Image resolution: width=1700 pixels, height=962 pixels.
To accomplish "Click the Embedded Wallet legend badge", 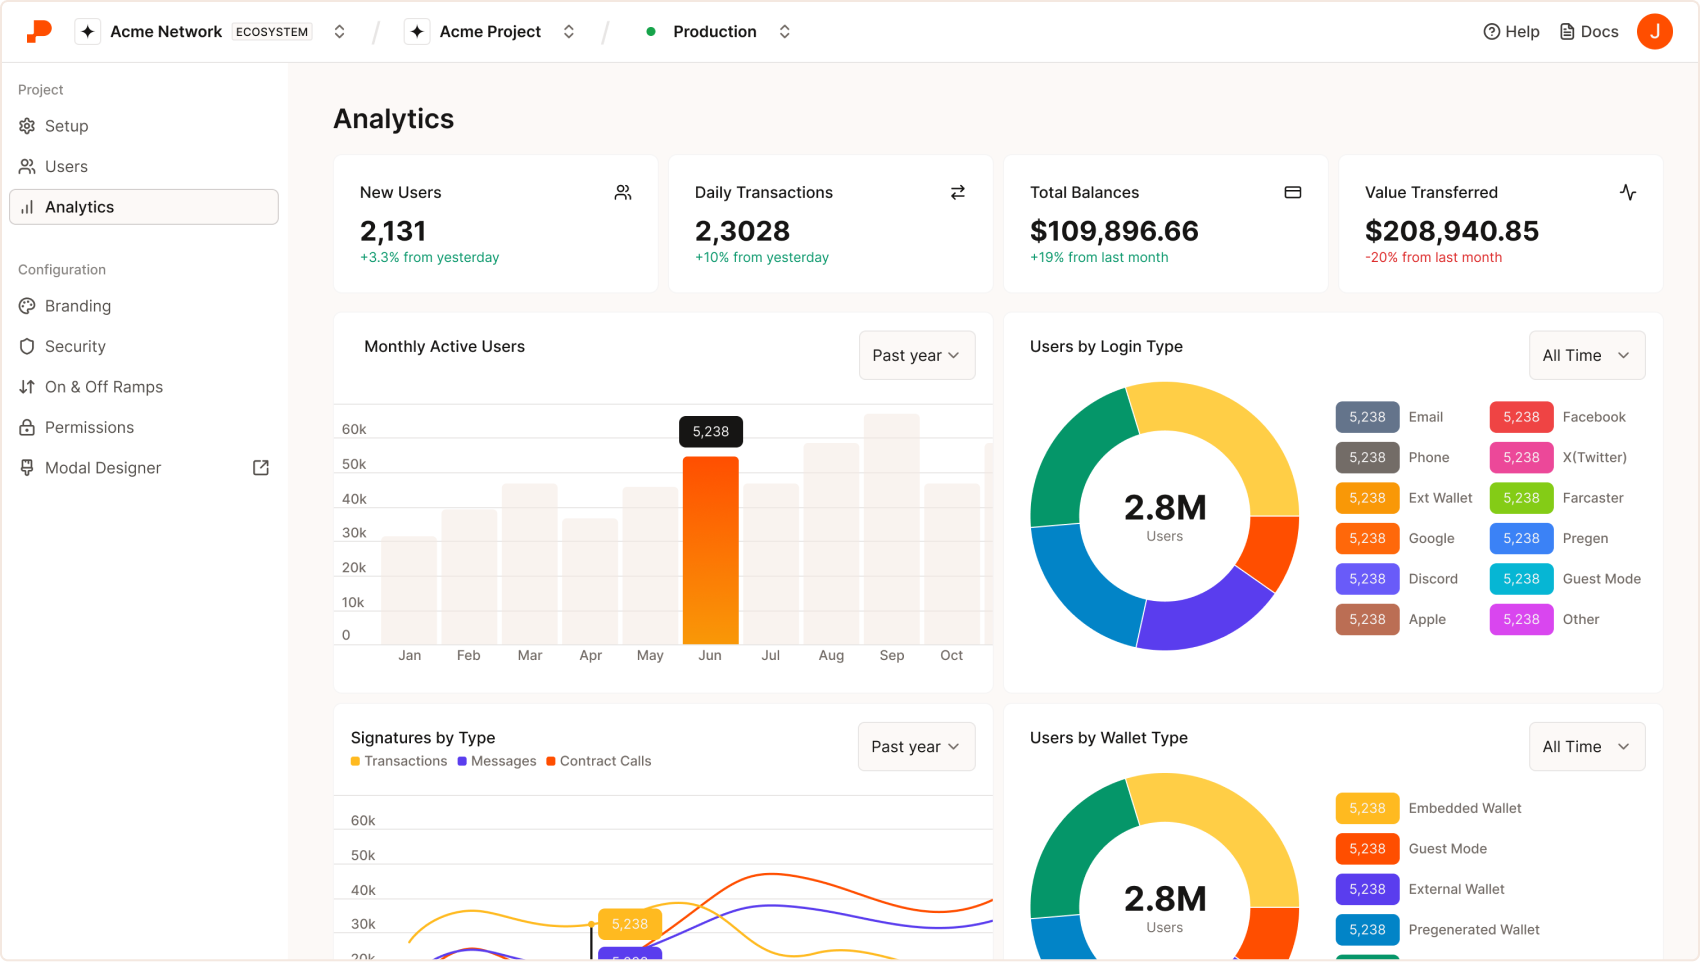I will (x=1367, y=808).
